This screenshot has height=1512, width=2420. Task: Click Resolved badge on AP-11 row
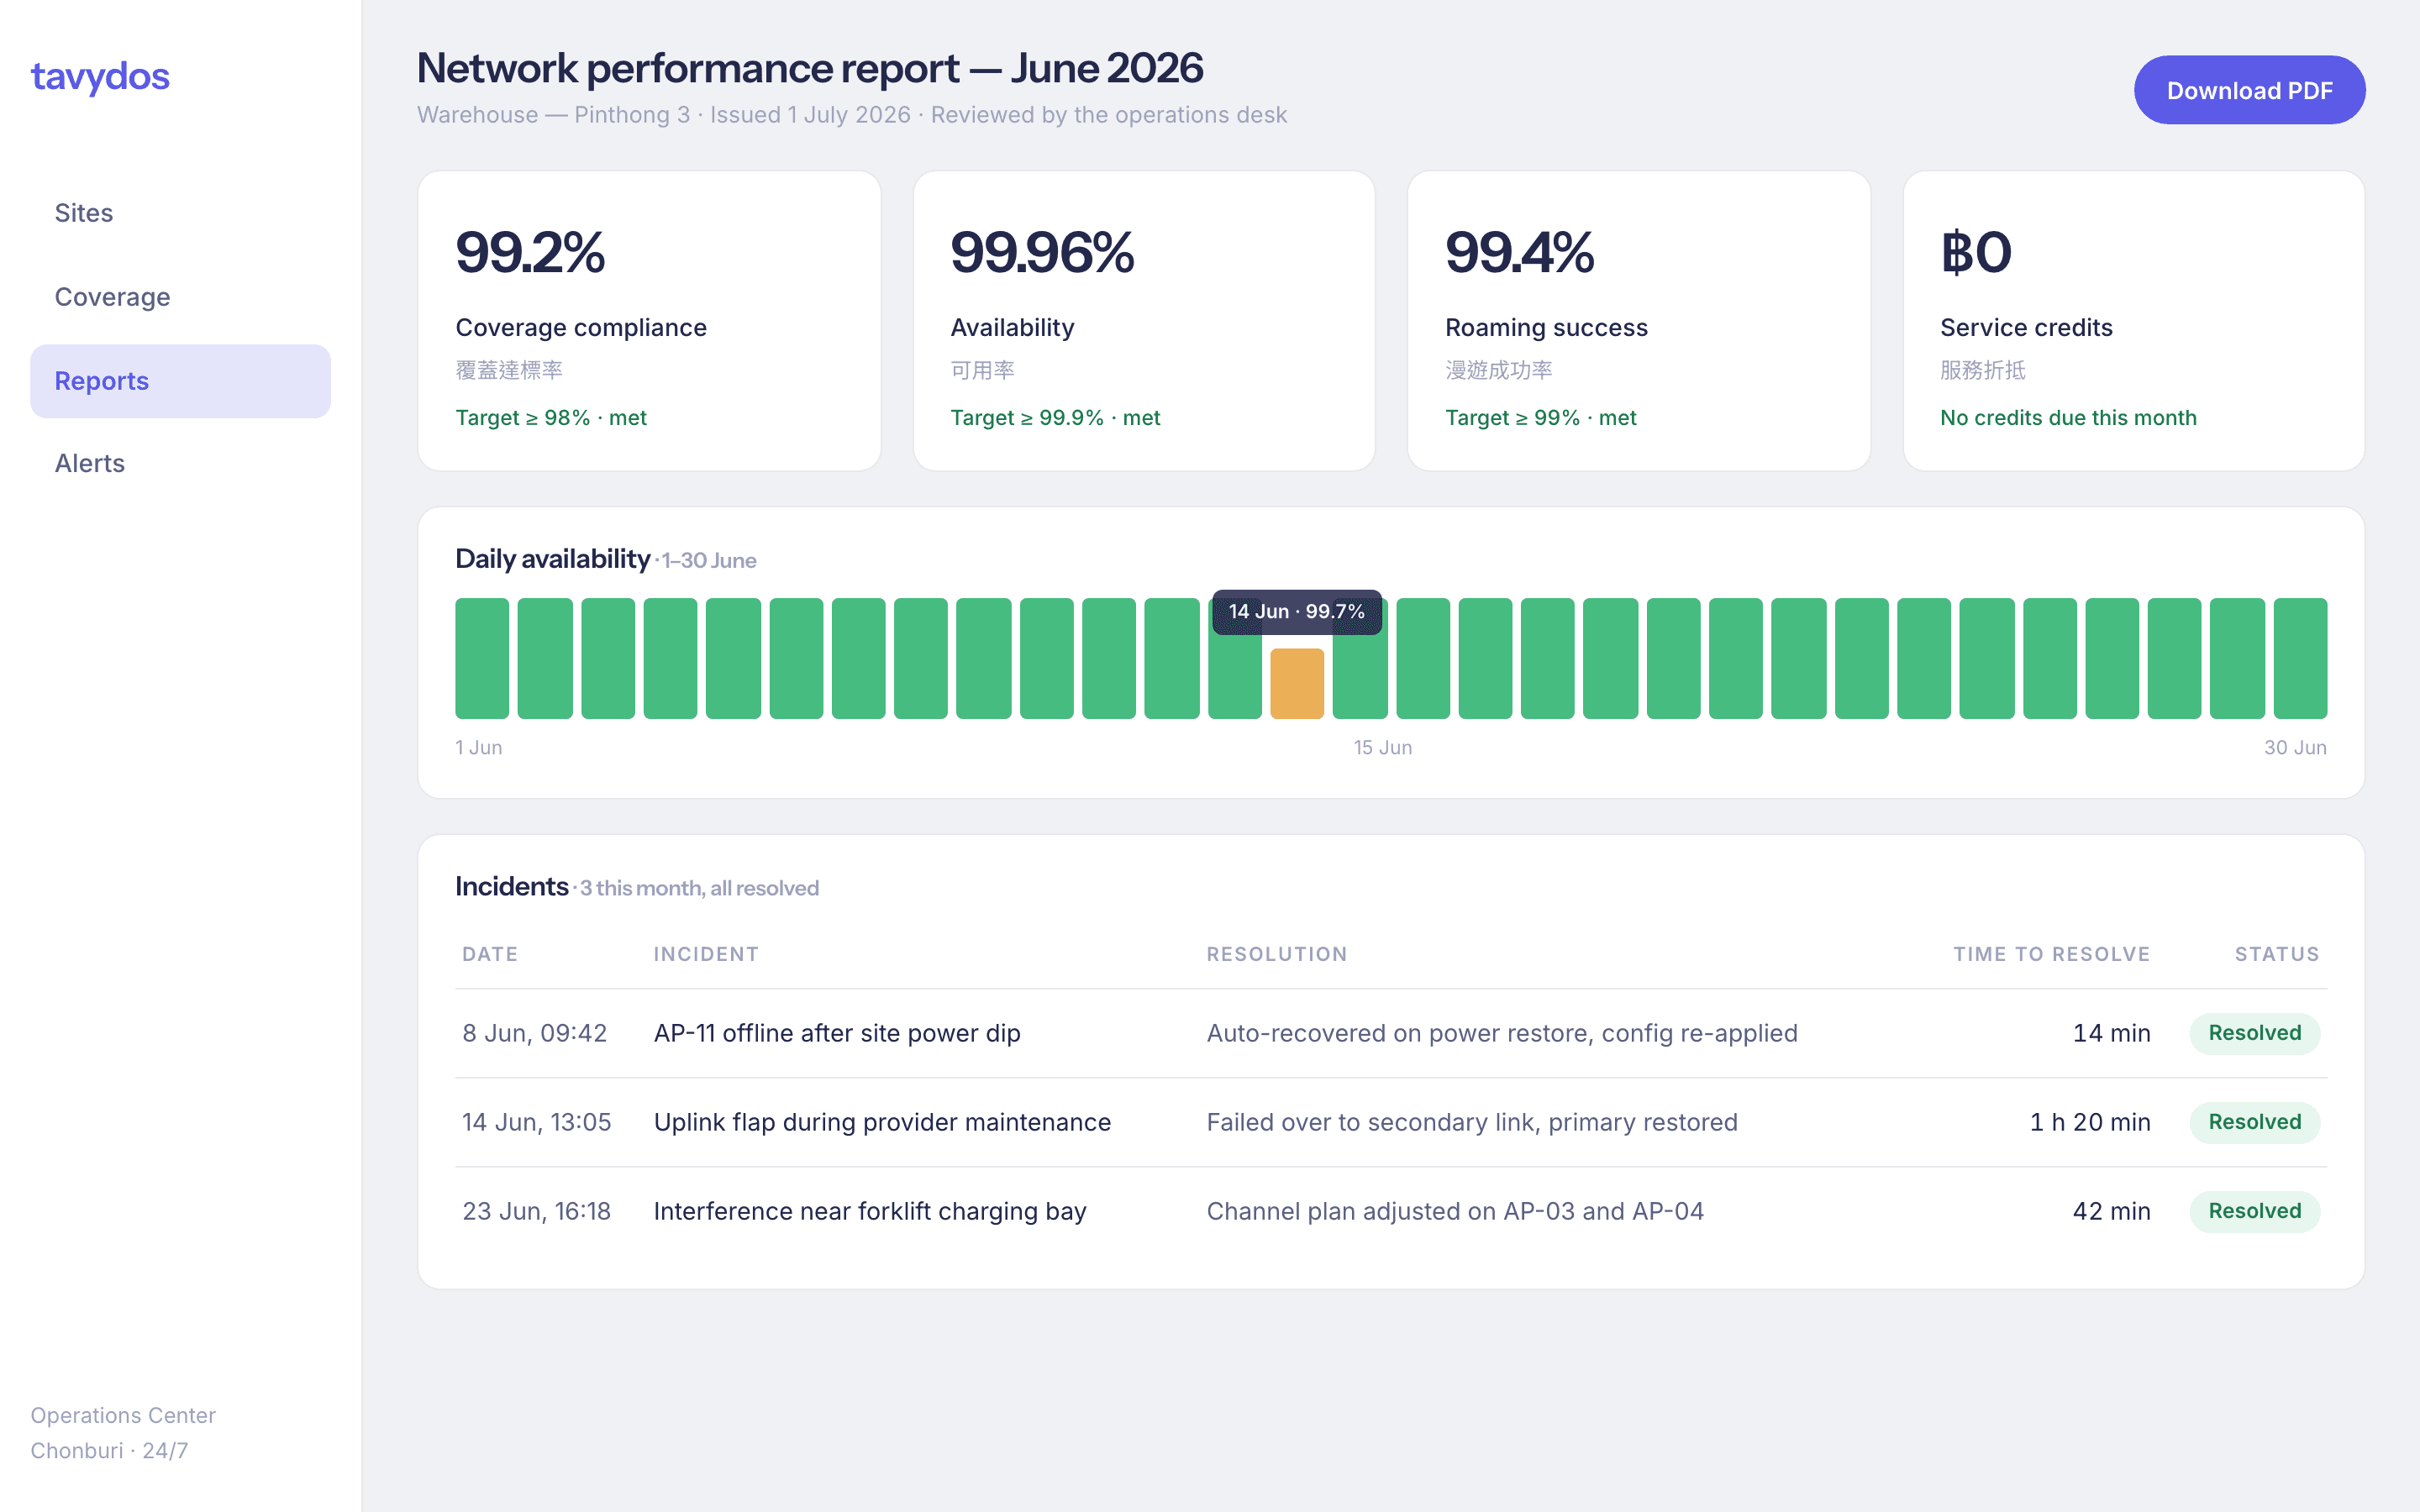2255,1033
